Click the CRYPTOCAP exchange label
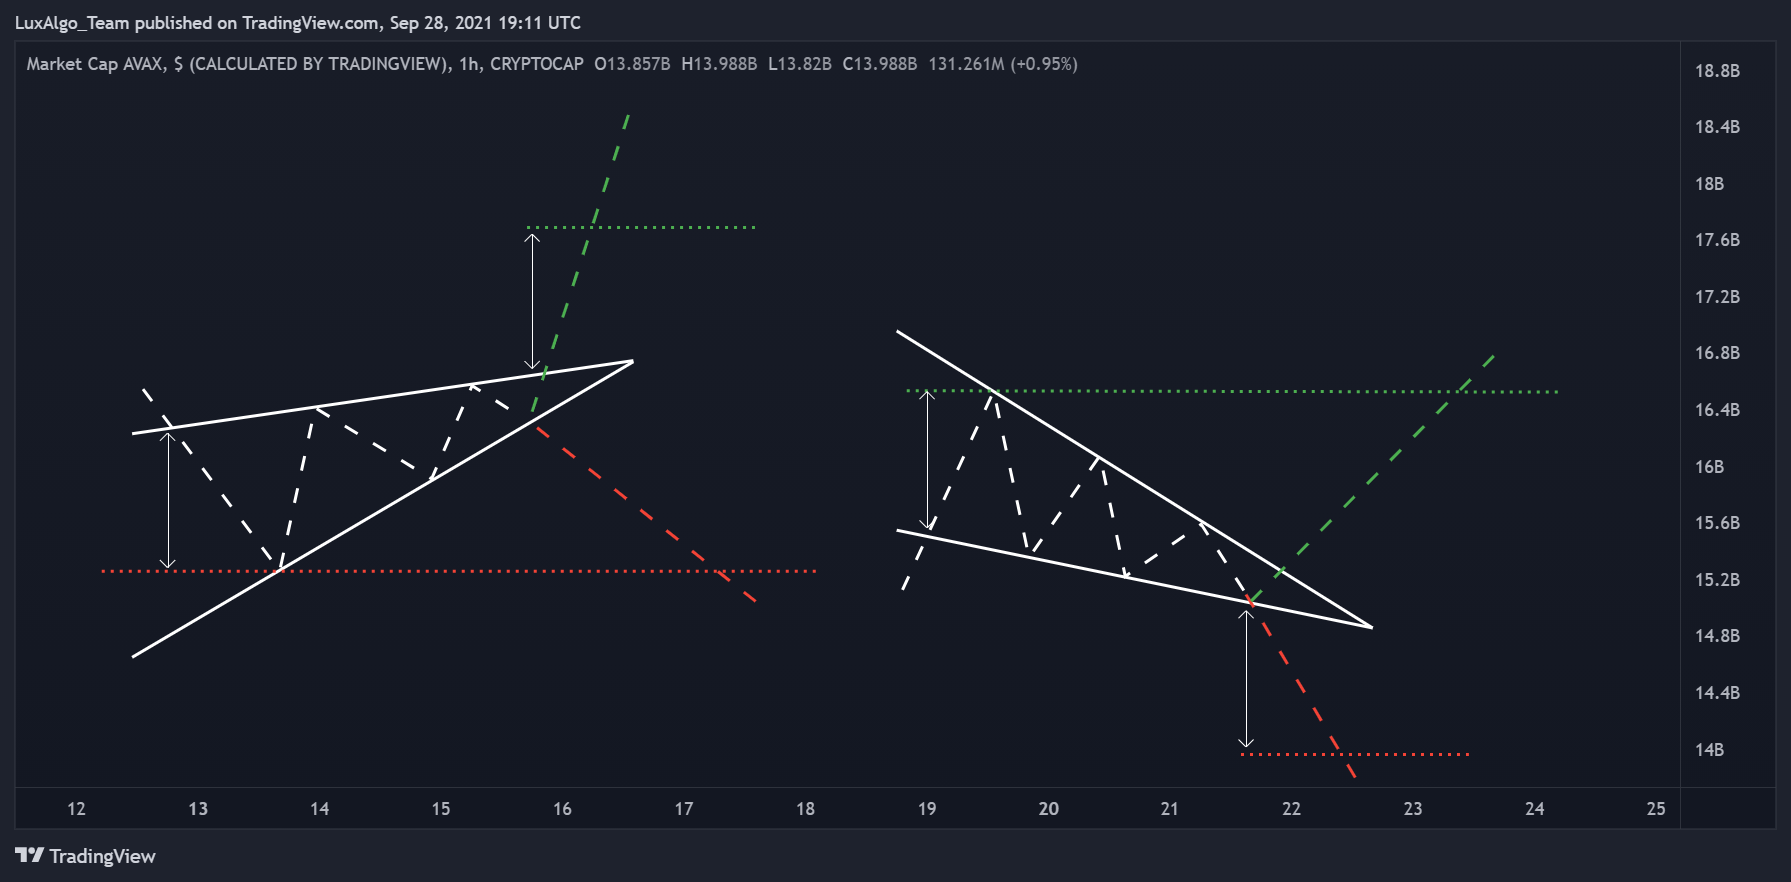The image size is (1791, 882). [537, 64]
